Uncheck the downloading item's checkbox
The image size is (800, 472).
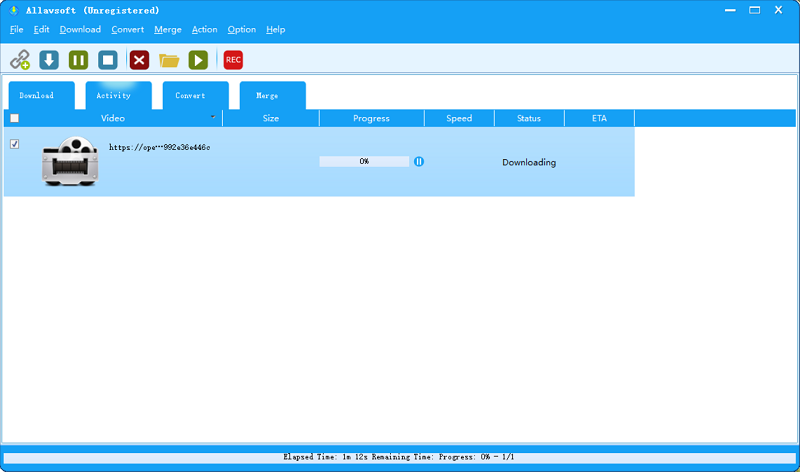click(15, 144)
